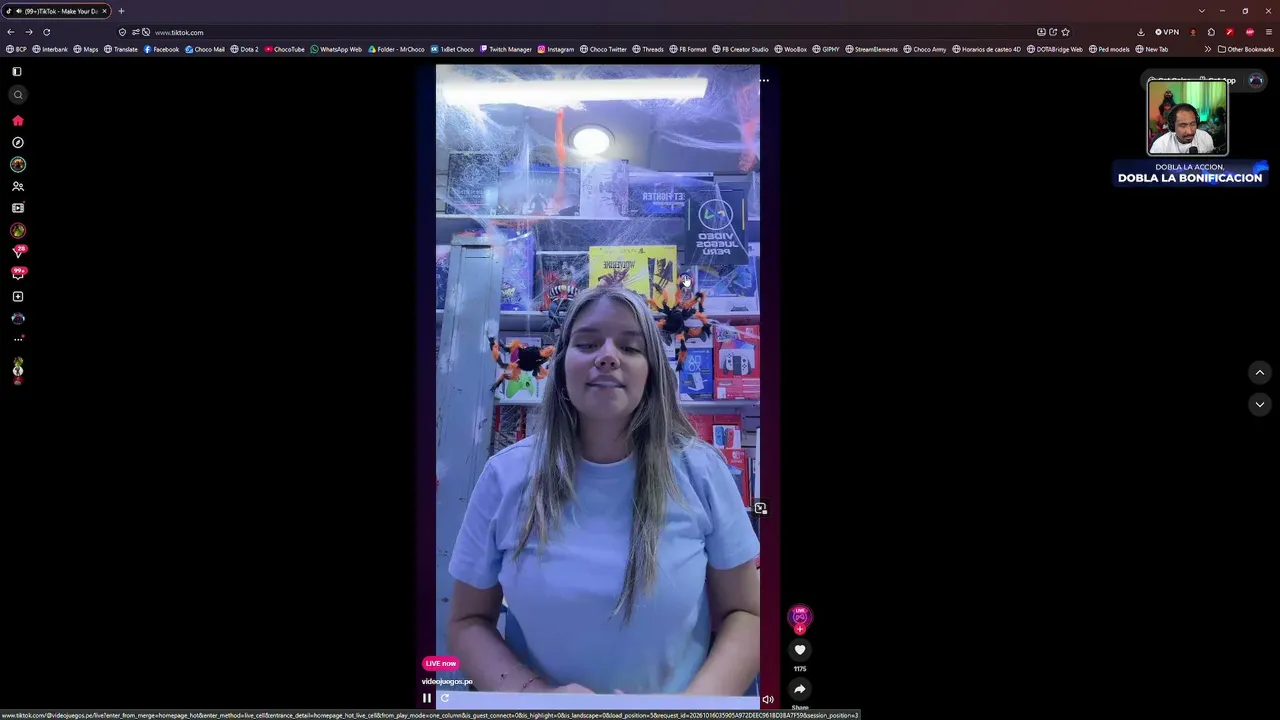Open the tab list dropdown arrow
1280x720 pixels.
pos(1202,11)
